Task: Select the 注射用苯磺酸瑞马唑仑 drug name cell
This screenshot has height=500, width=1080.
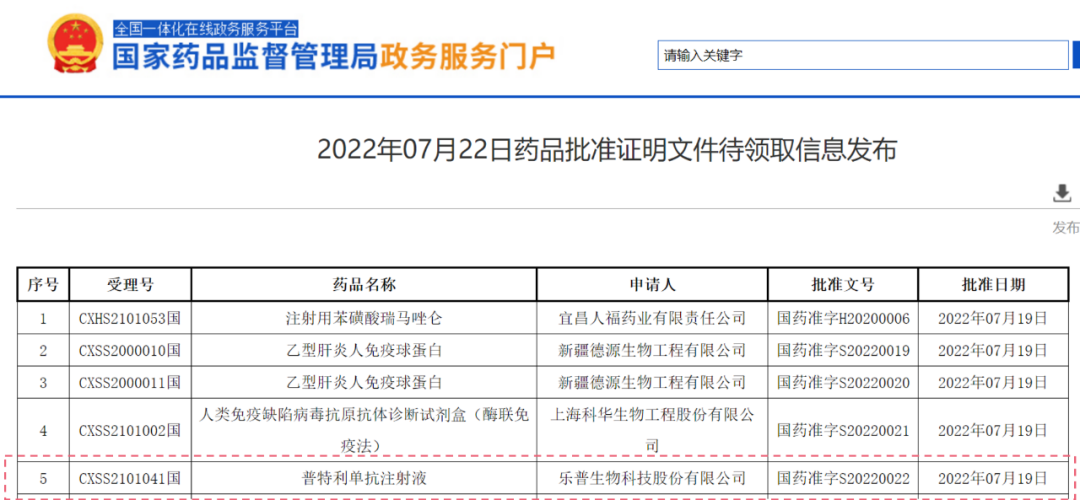Action: click(x=364, y=319)
